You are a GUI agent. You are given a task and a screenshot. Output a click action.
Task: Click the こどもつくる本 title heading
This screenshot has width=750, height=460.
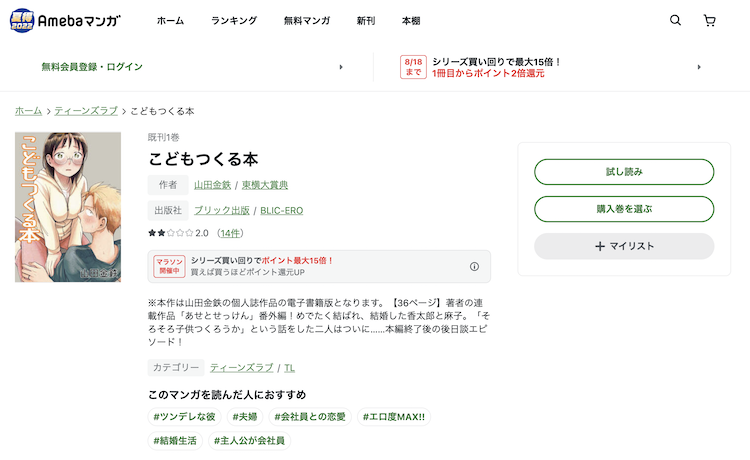[203, 159]
